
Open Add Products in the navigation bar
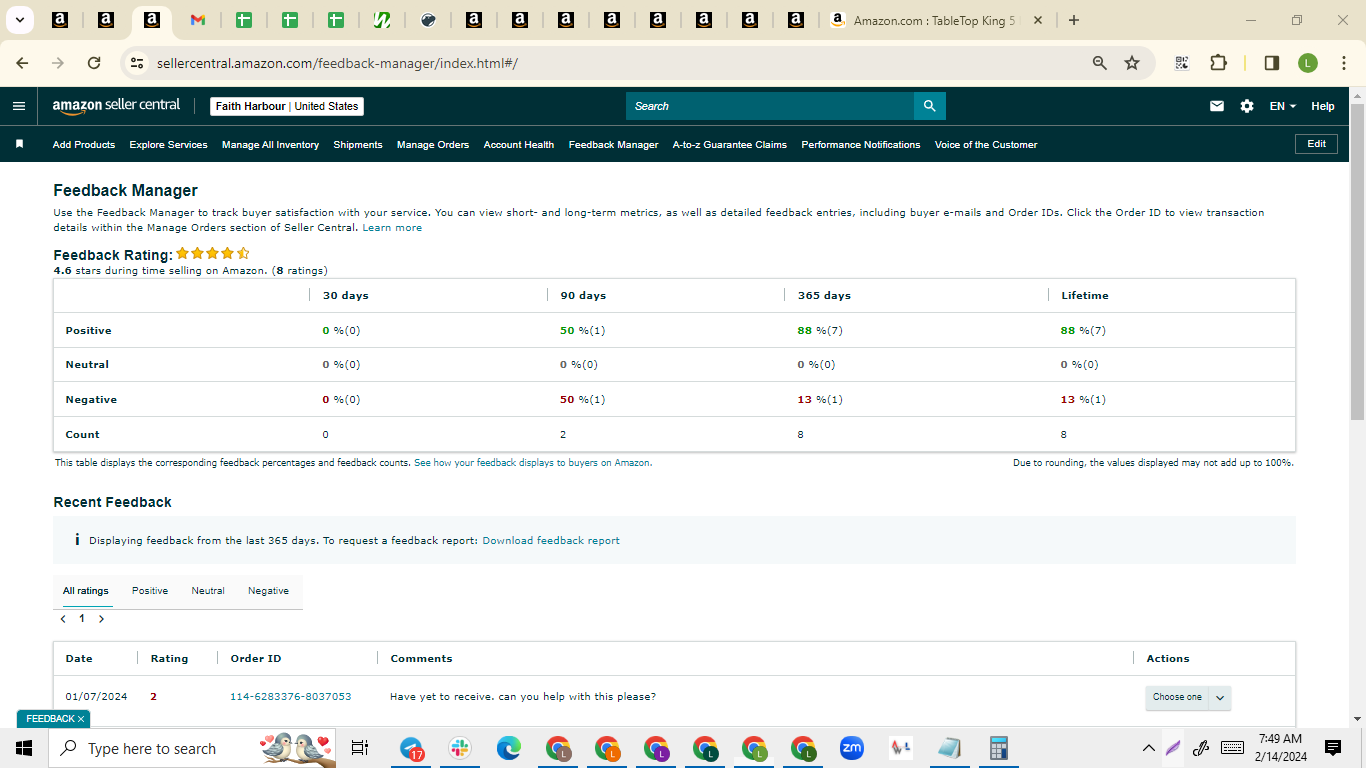(x=84, y=145)
